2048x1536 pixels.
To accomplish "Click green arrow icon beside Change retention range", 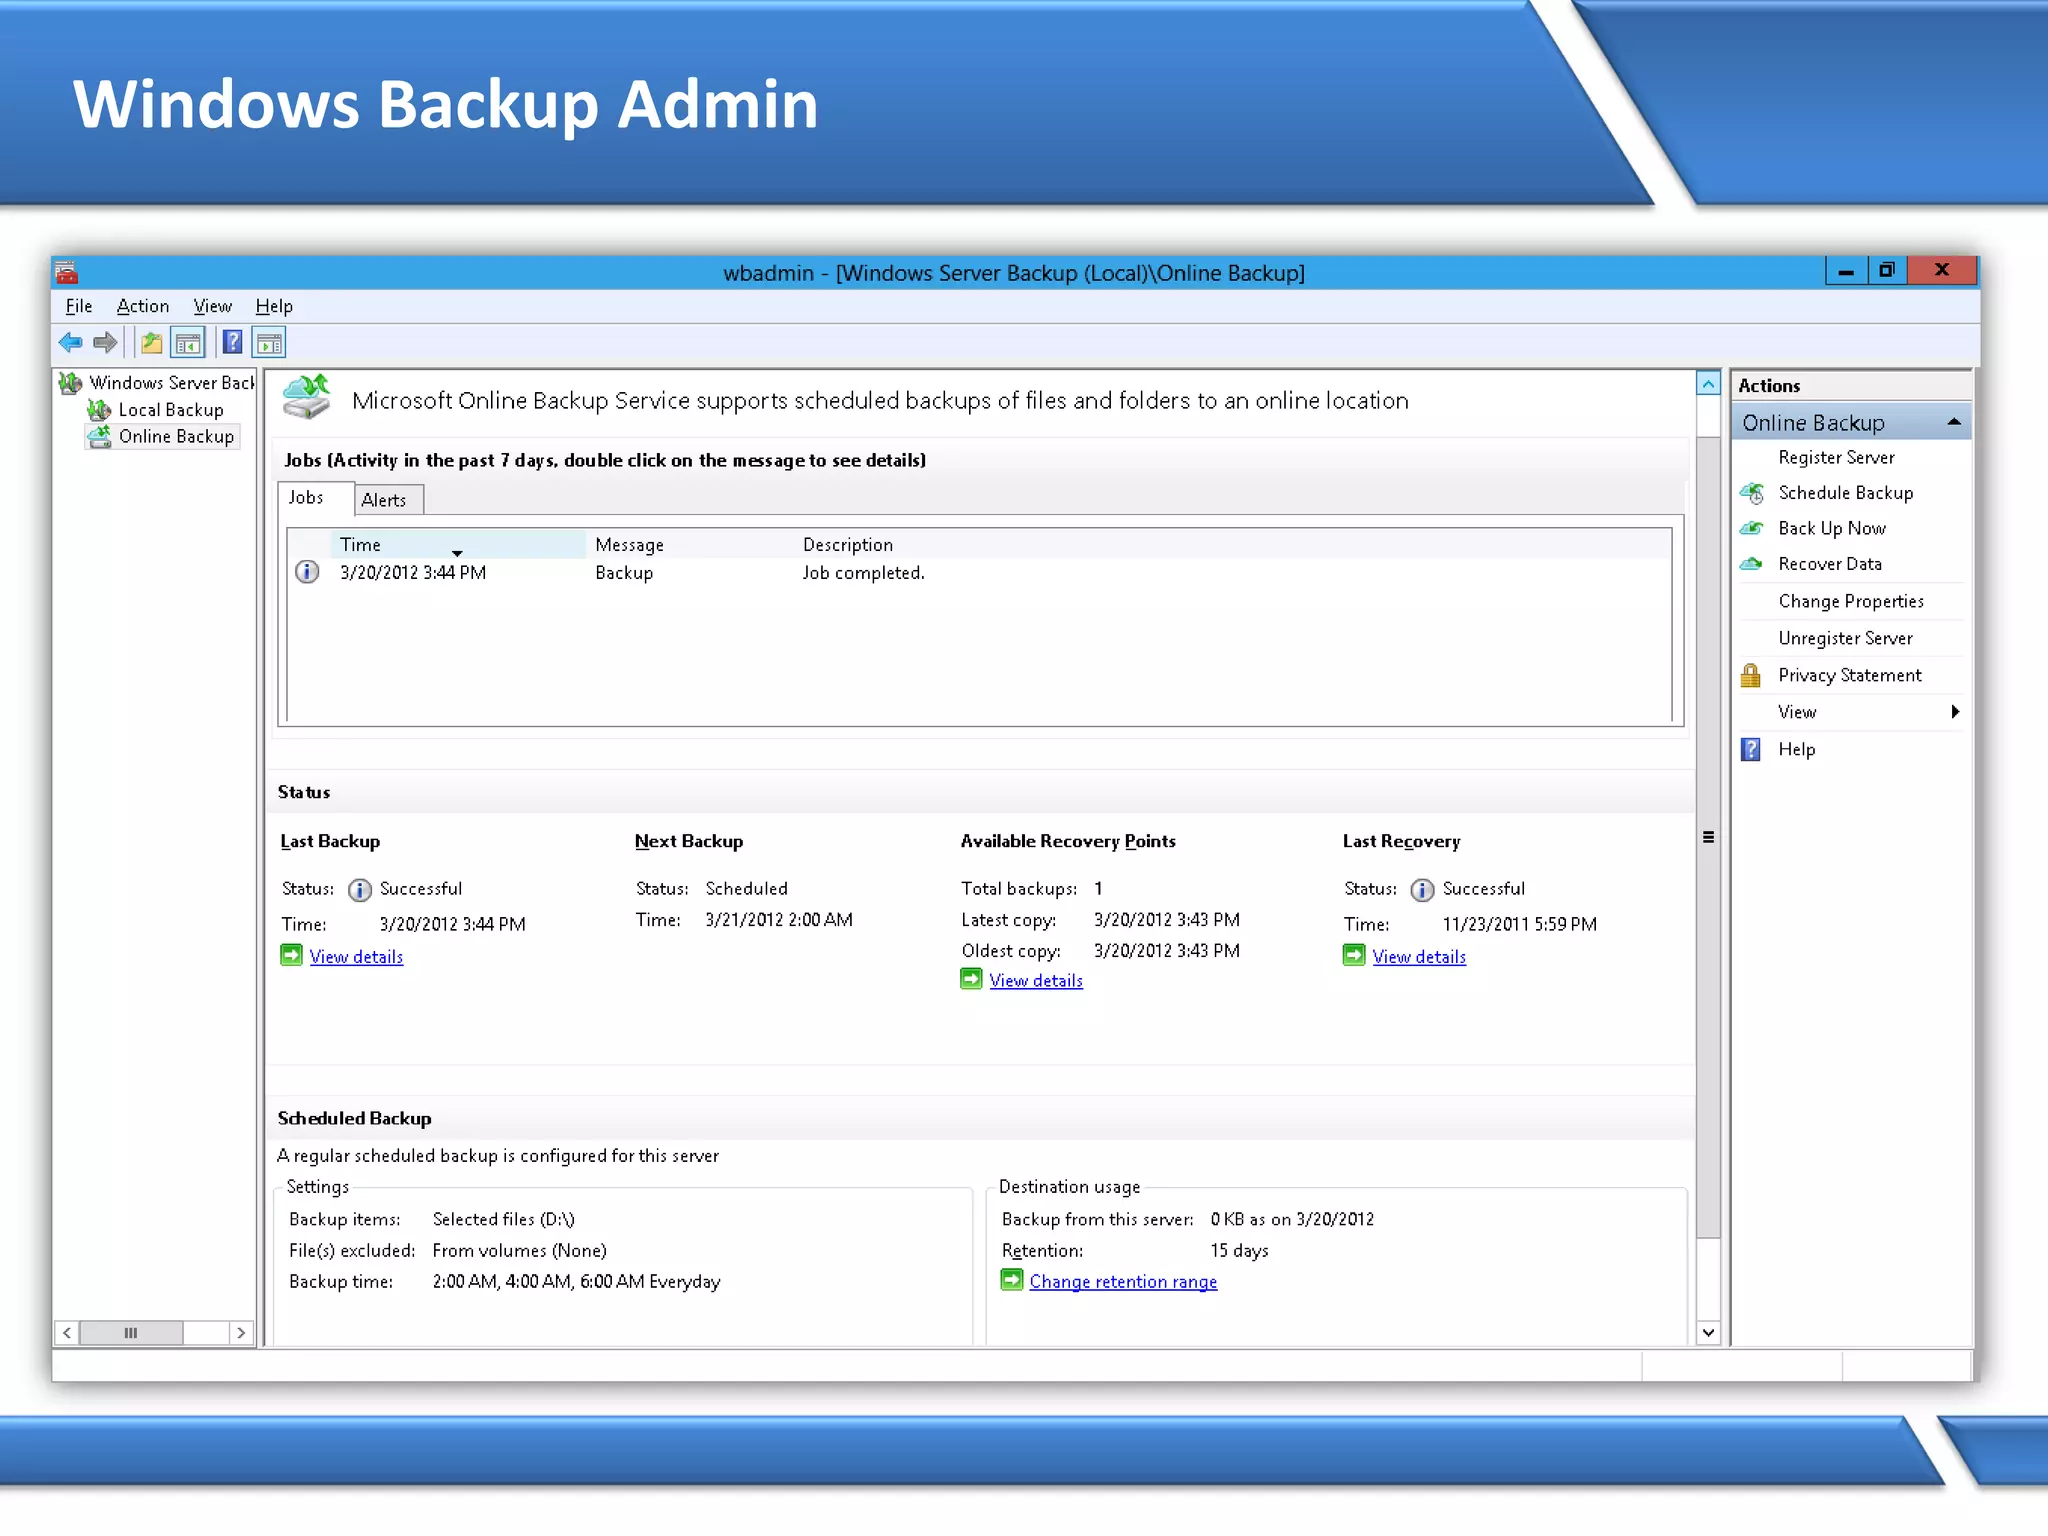I will pos(1012,1280).
